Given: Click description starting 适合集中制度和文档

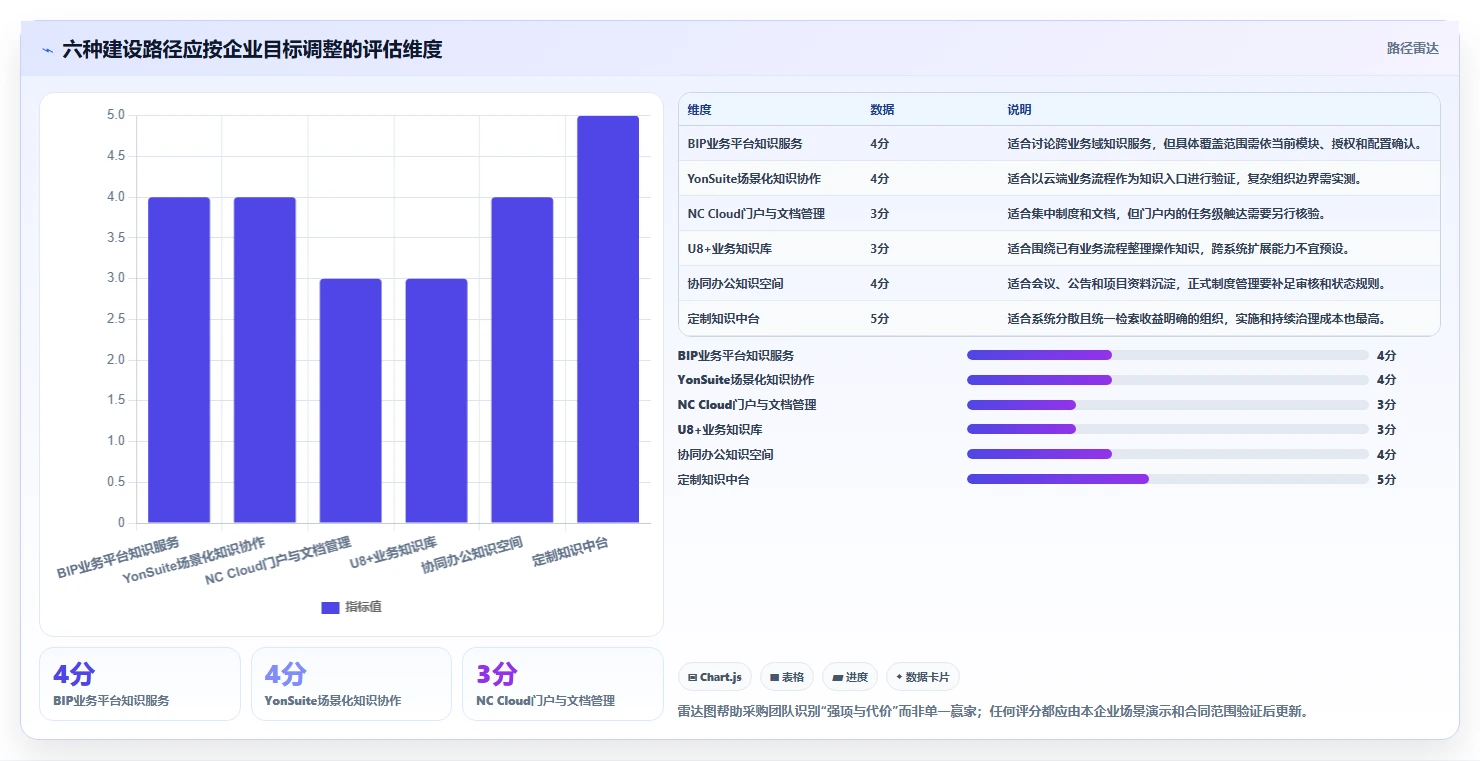Looking at the screenshot, I should click(x=1166, y=214).
